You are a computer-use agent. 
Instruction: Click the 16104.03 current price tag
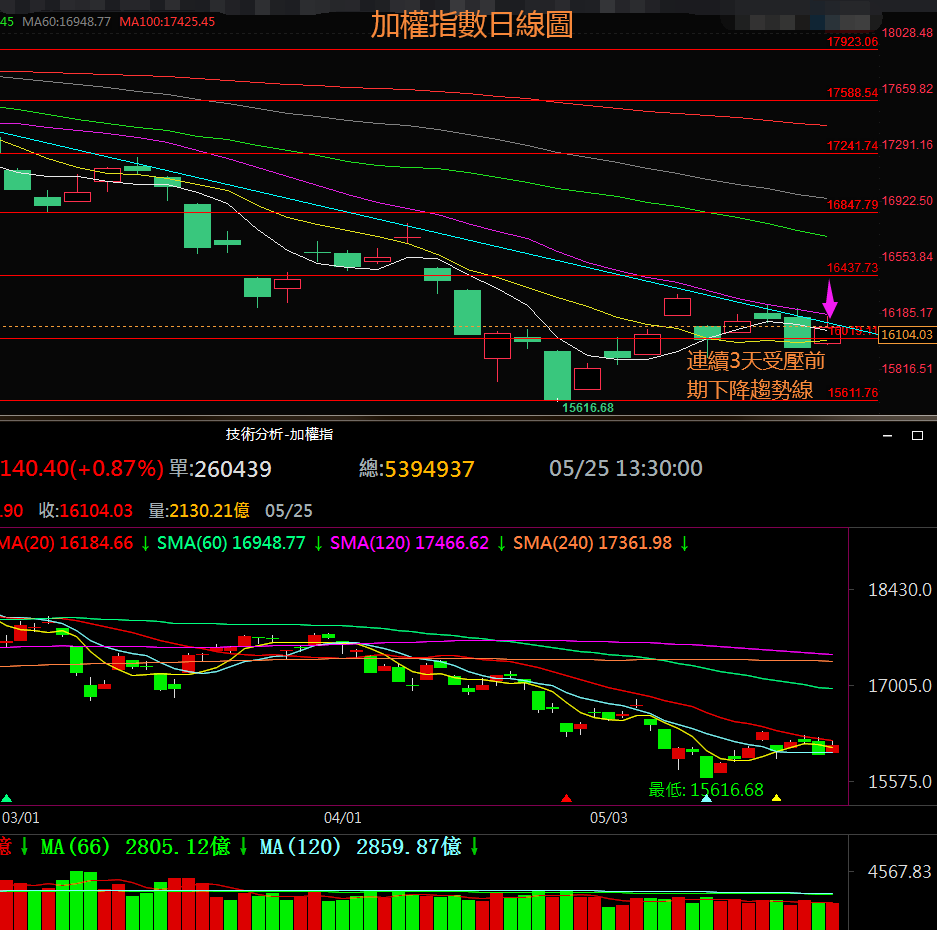[x=906, y=336]
